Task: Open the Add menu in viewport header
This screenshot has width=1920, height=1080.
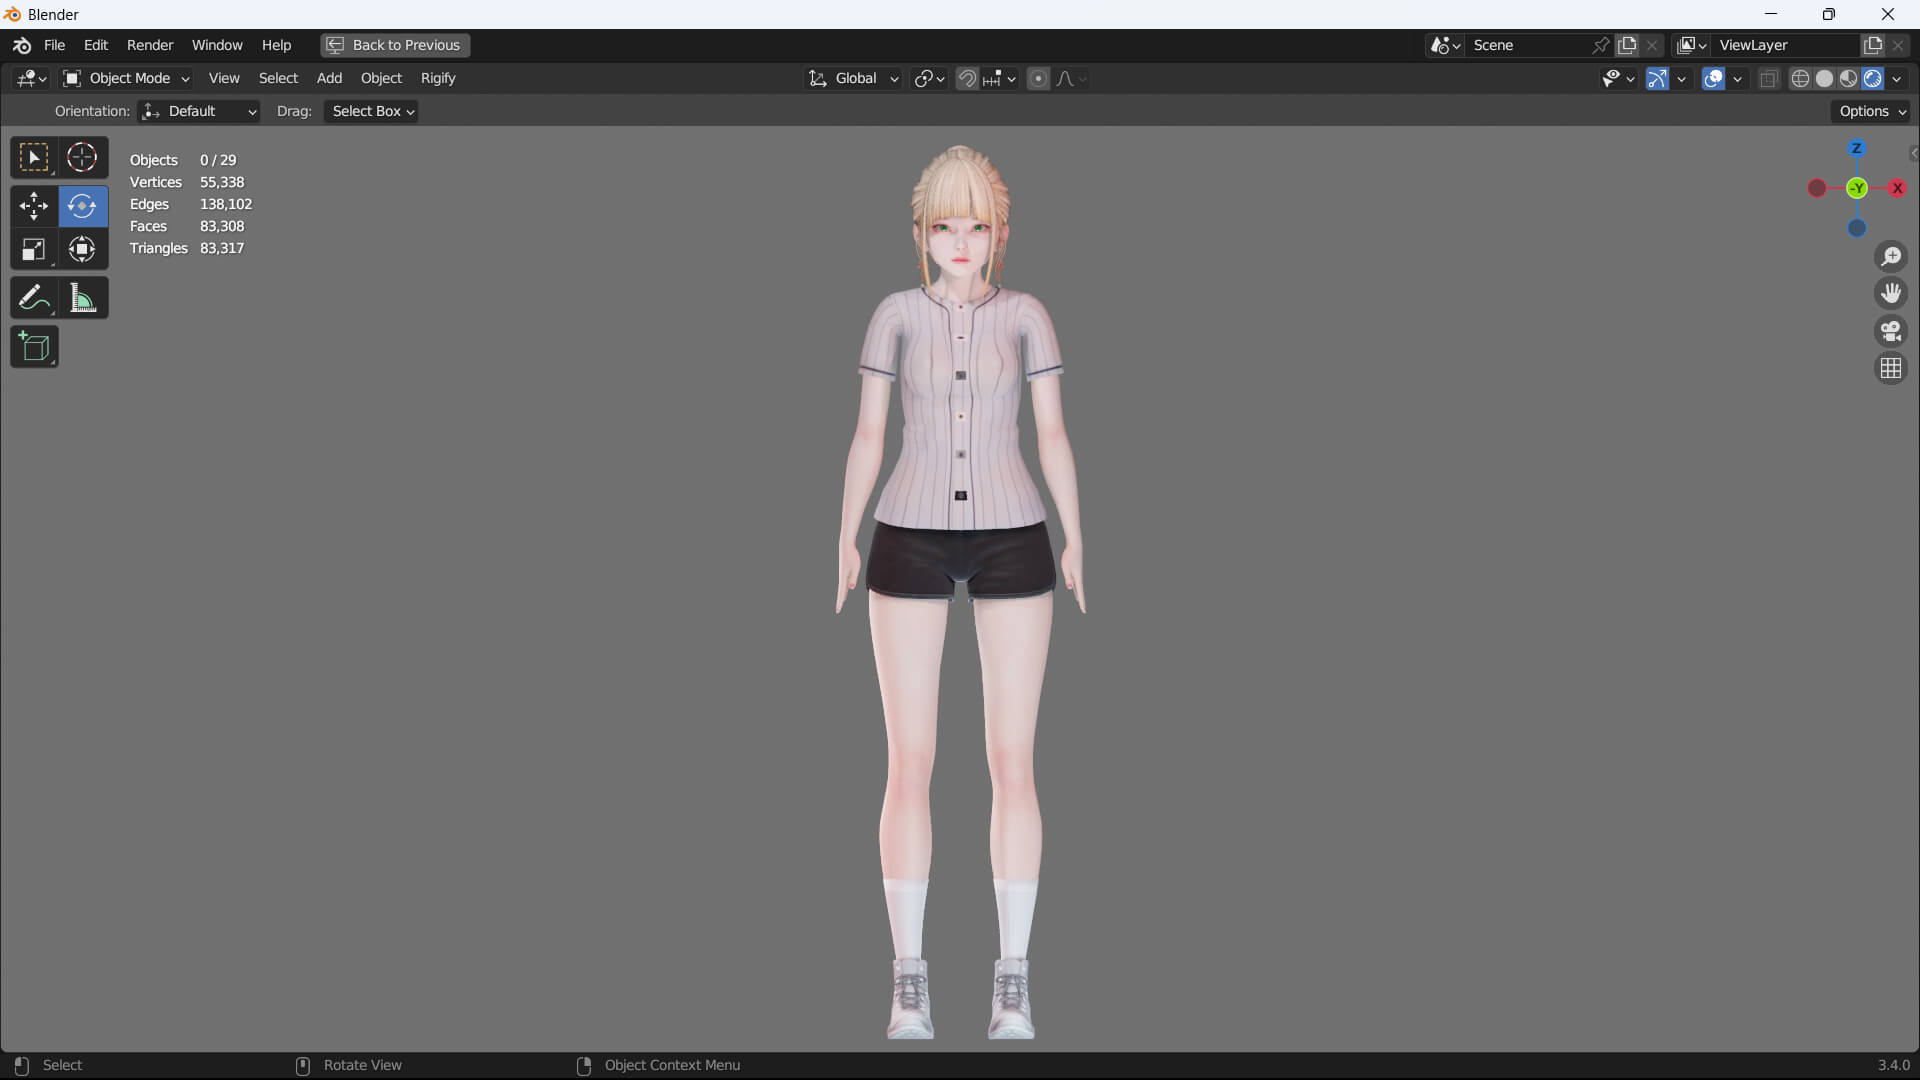Action: (329, 79)
